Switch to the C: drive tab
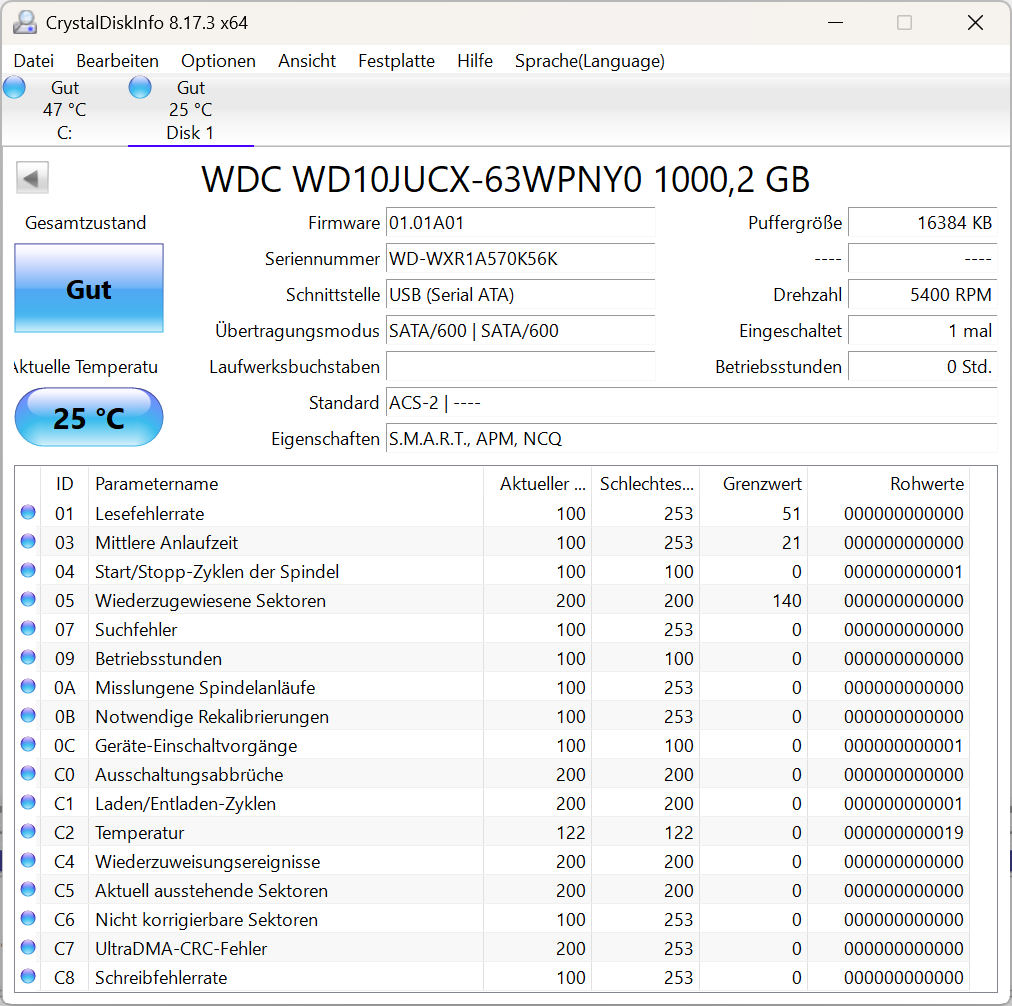Screen dimensions: 1012x1006 click(64, 110)
